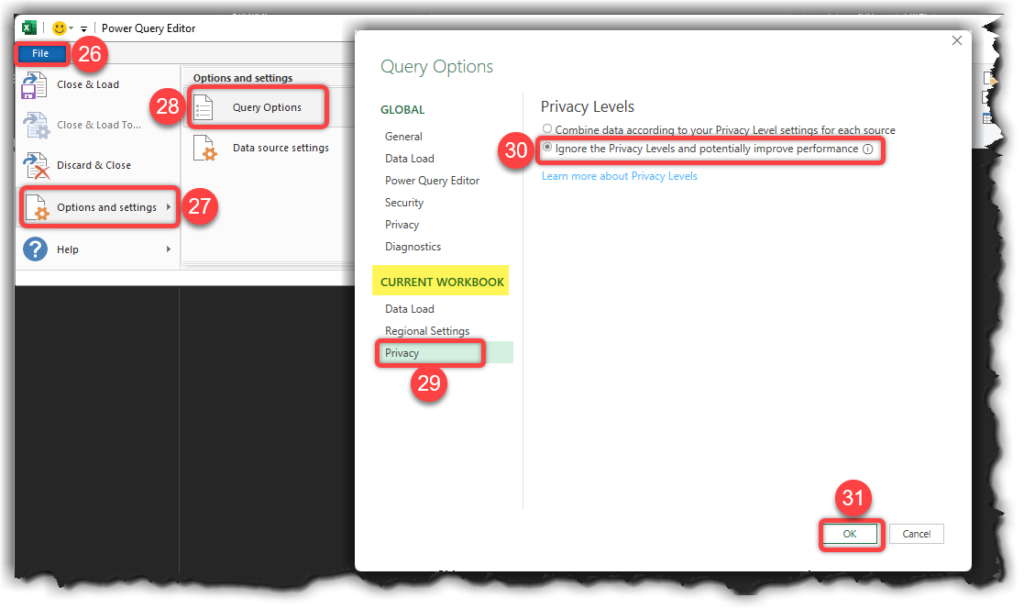Select the Discard & Close menu label
1024x609 pixels.
(93, 165)
